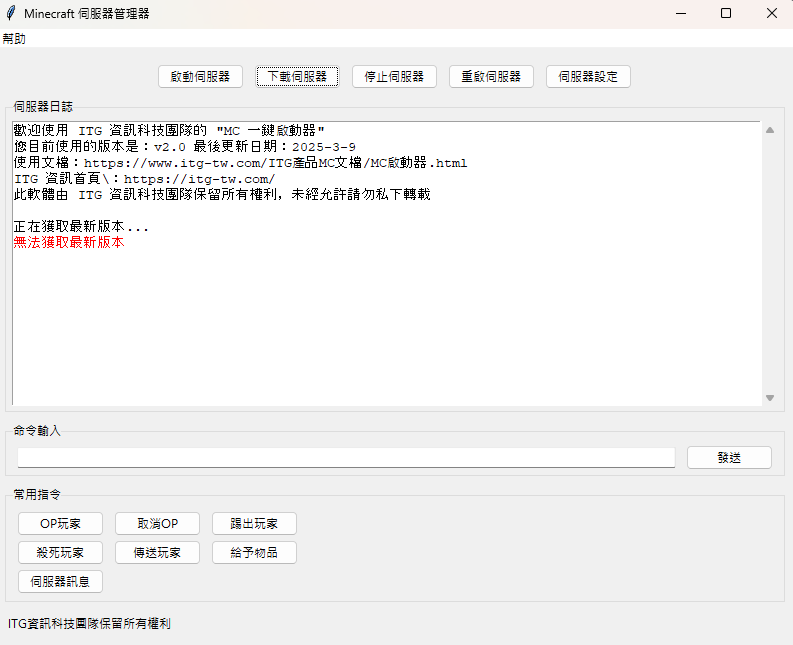This screenshot has width=793, height=645.
Task: Click the feather app icon in title bar
Action: coord(11,13)
